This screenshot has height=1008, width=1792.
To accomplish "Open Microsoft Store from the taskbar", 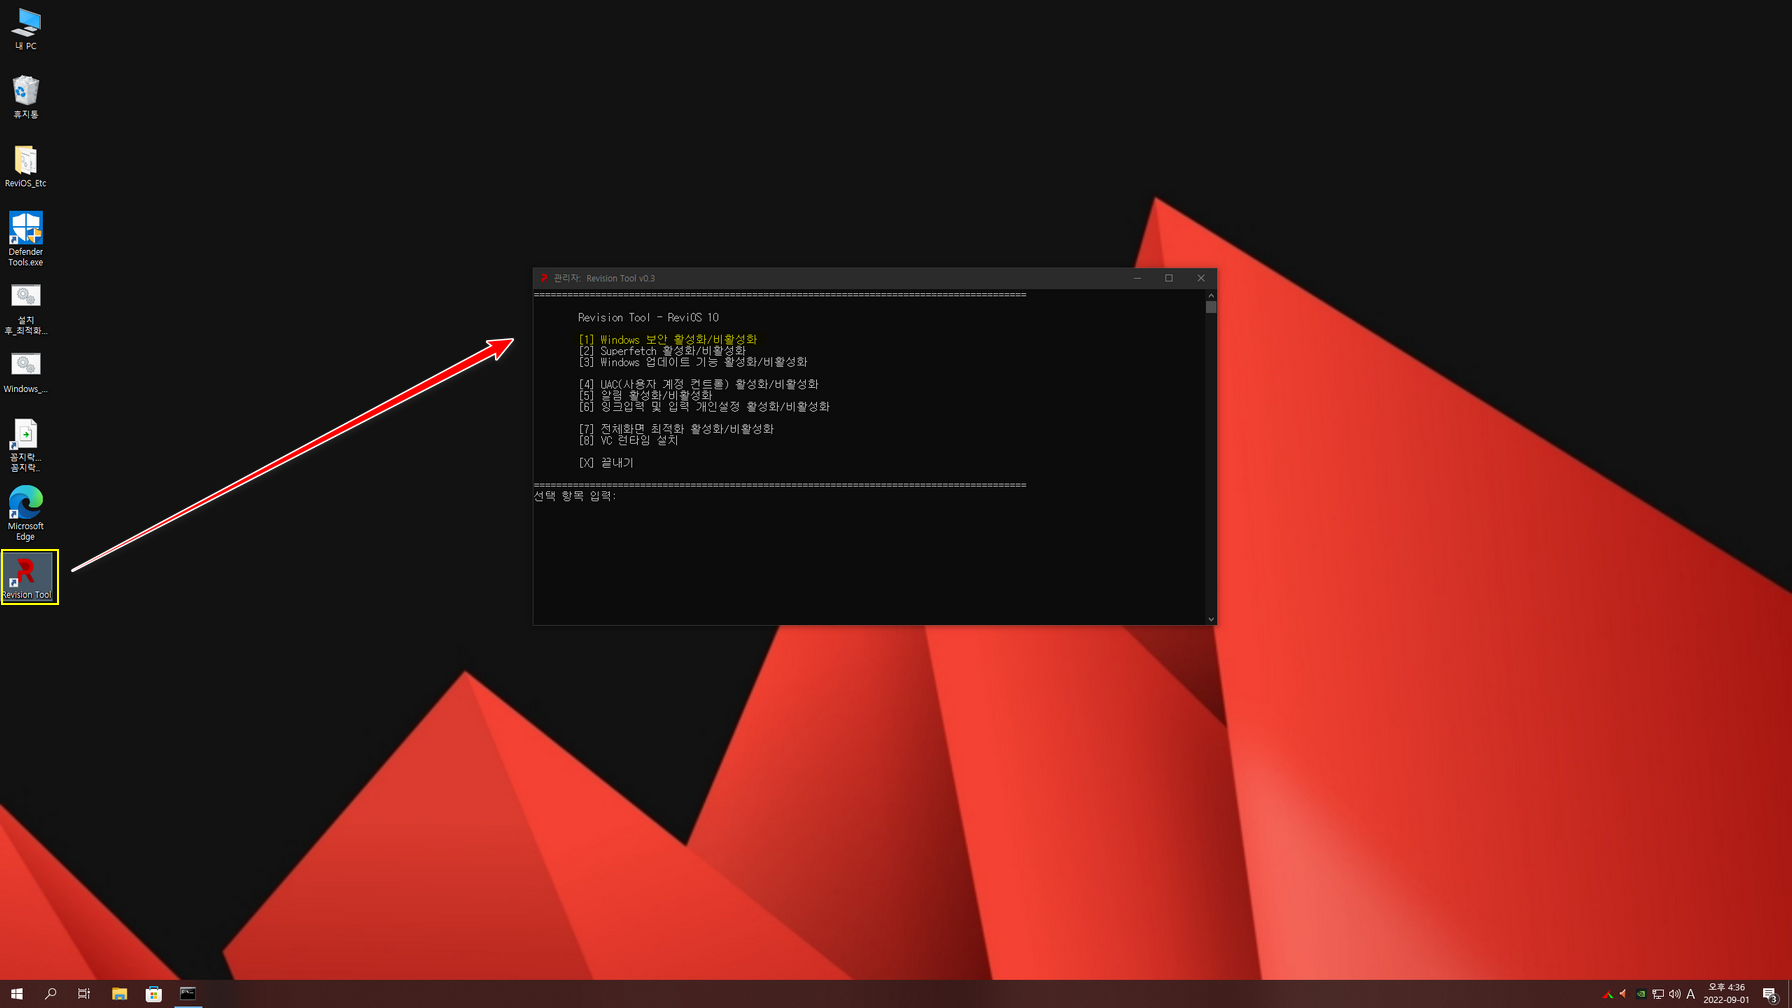I will 153,994.
